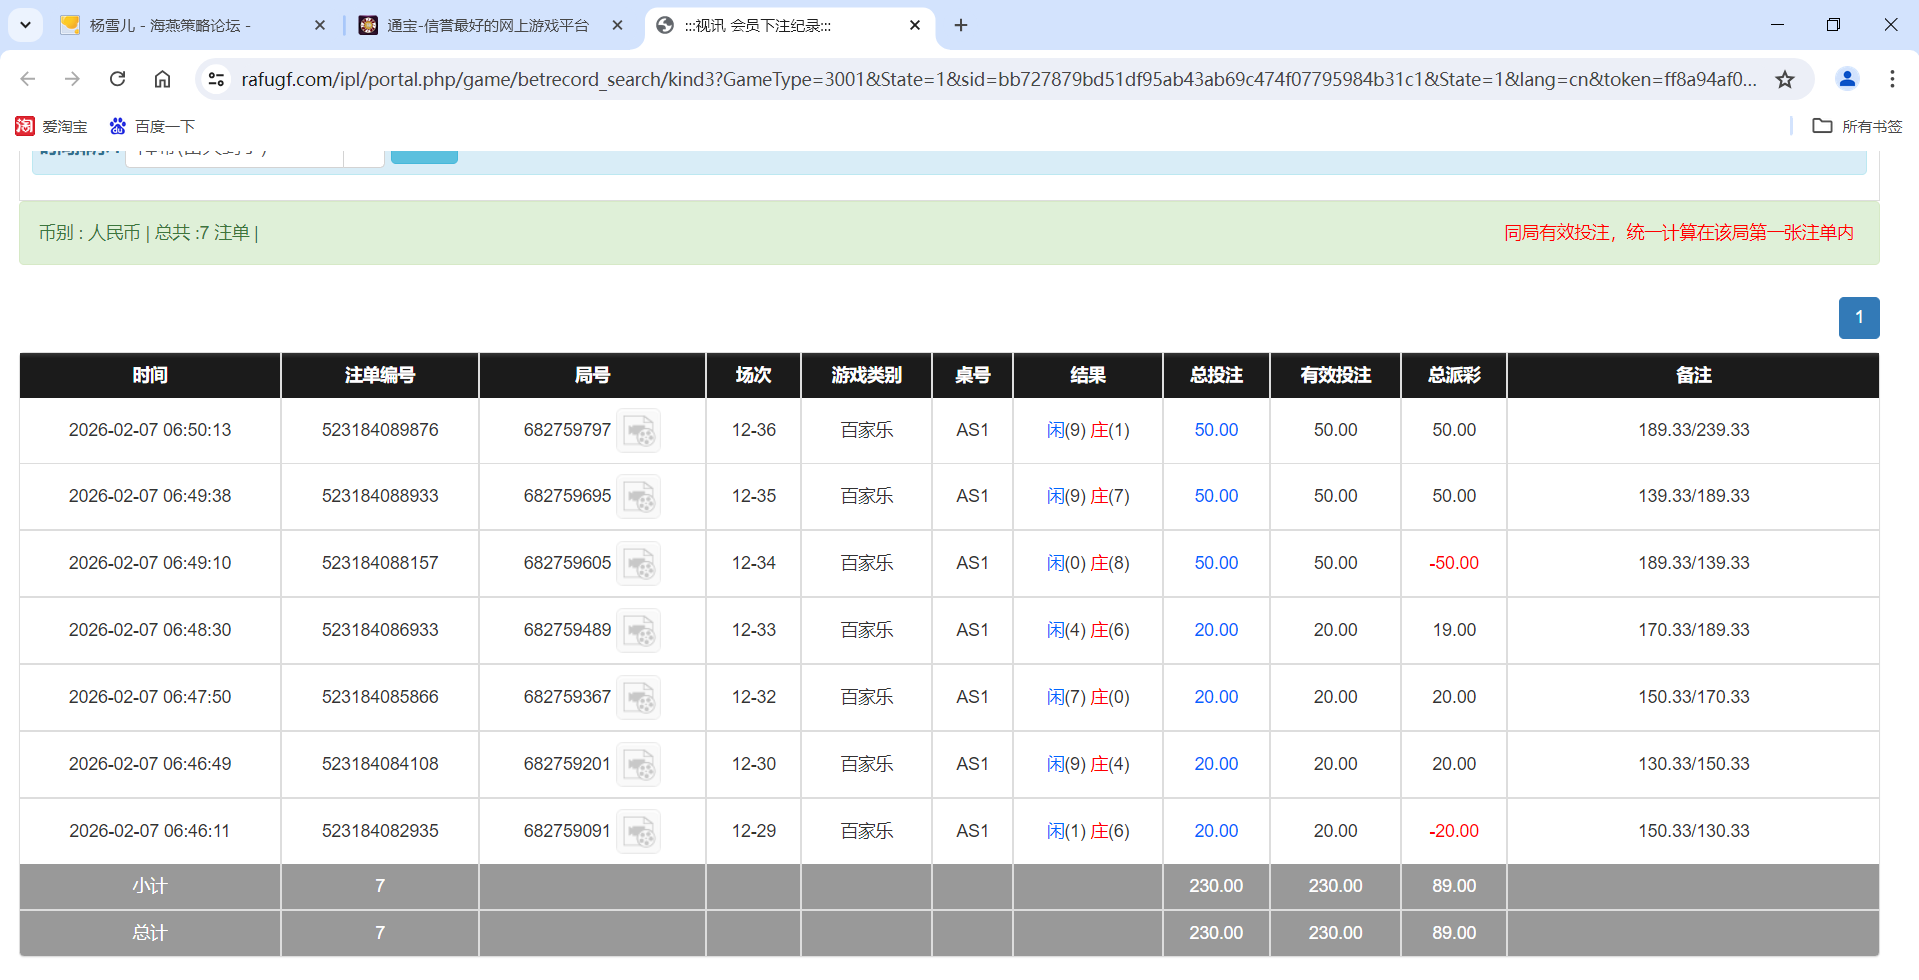This screenshot has height=980, width=1919.
Task: Switch to the 通宝 game platform tab
Action: coord(480,26)
